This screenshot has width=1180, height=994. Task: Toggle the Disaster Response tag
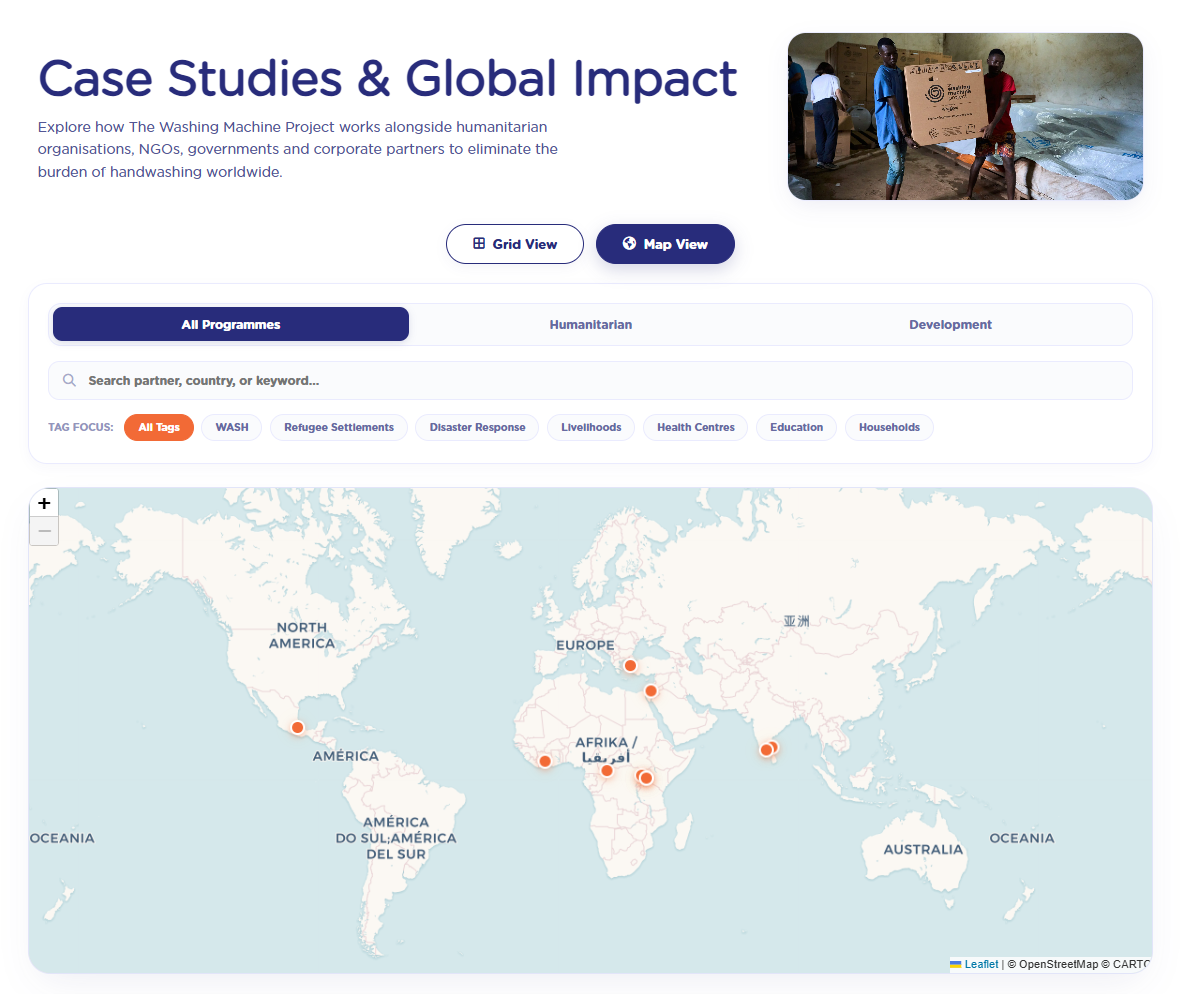coord(477,427)
